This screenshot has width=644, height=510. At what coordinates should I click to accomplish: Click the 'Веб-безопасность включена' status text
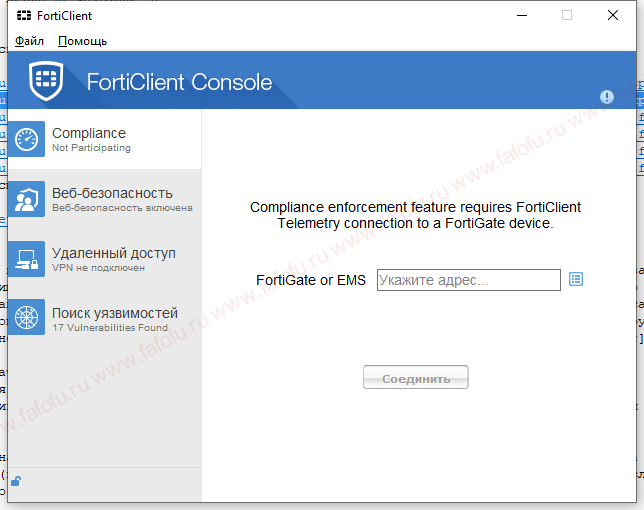click(122, 208)
